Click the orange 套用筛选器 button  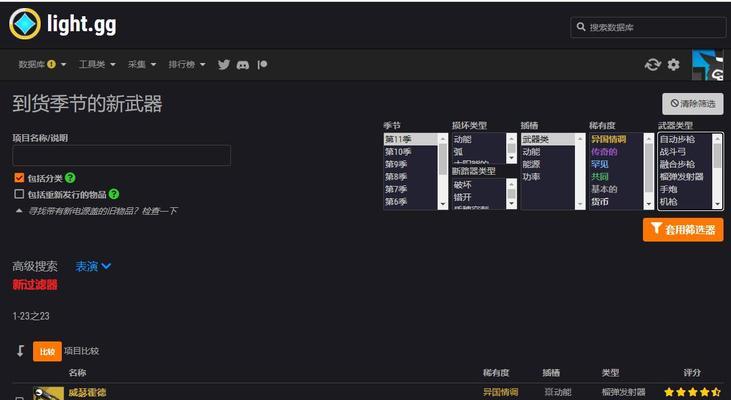coord(683,230)
